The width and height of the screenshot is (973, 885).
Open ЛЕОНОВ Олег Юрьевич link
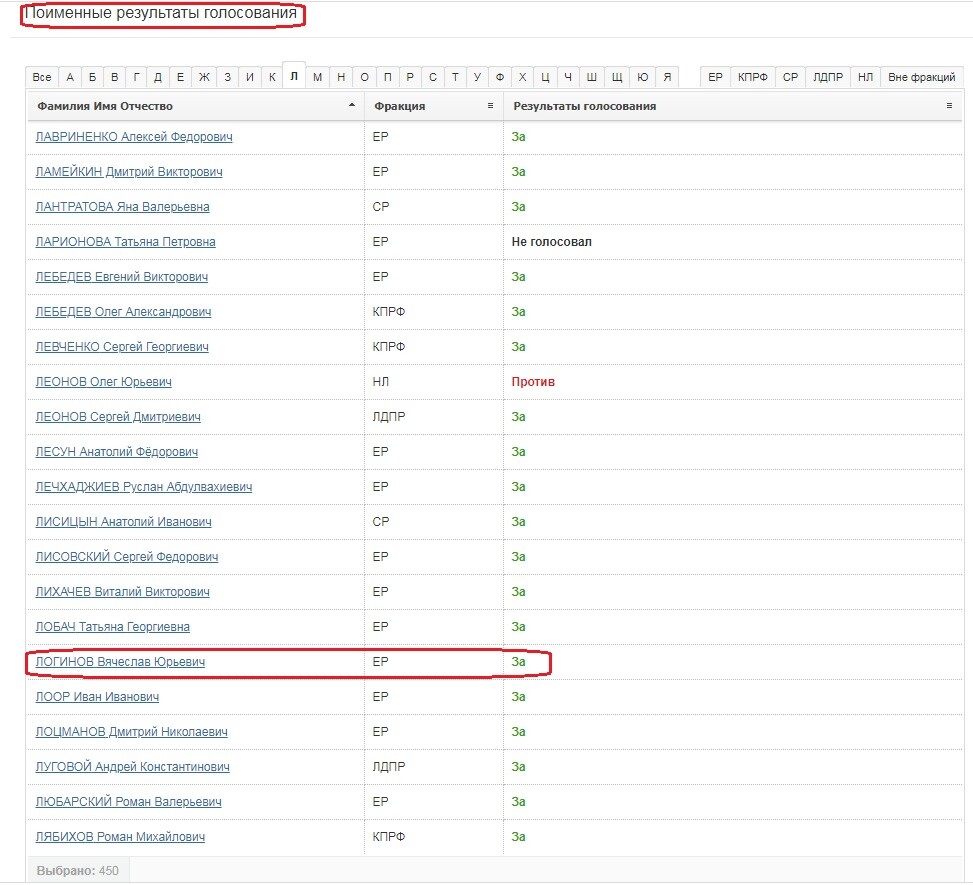tap(104, 382)
